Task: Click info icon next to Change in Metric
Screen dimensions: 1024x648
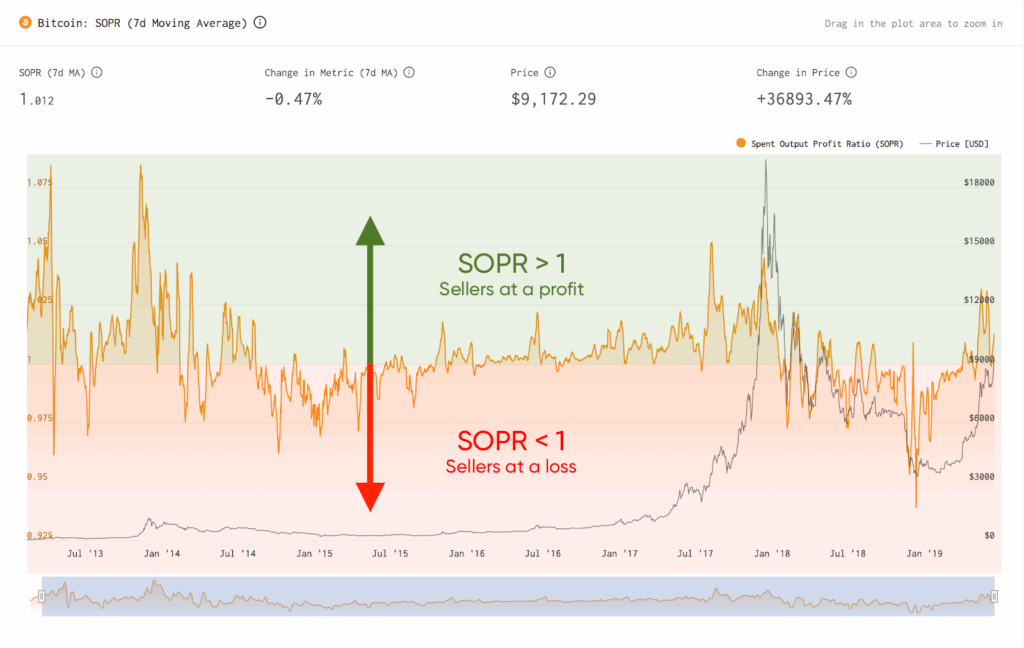Action: click(x=409, y=73)
